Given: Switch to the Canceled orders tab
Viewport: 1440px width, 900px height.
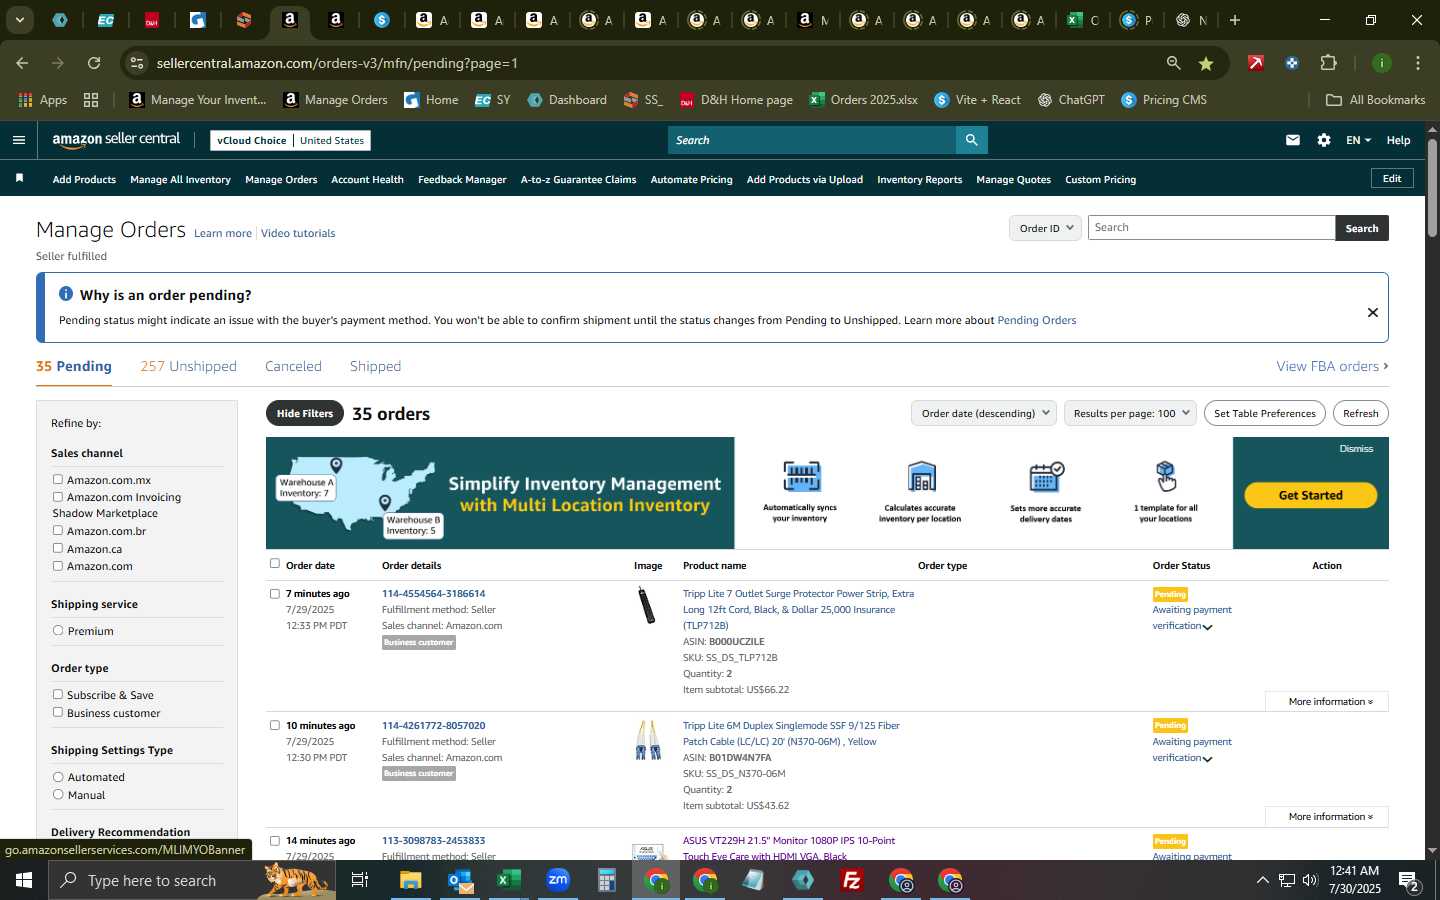Looking at the screenshot, I should coord(293,366).
